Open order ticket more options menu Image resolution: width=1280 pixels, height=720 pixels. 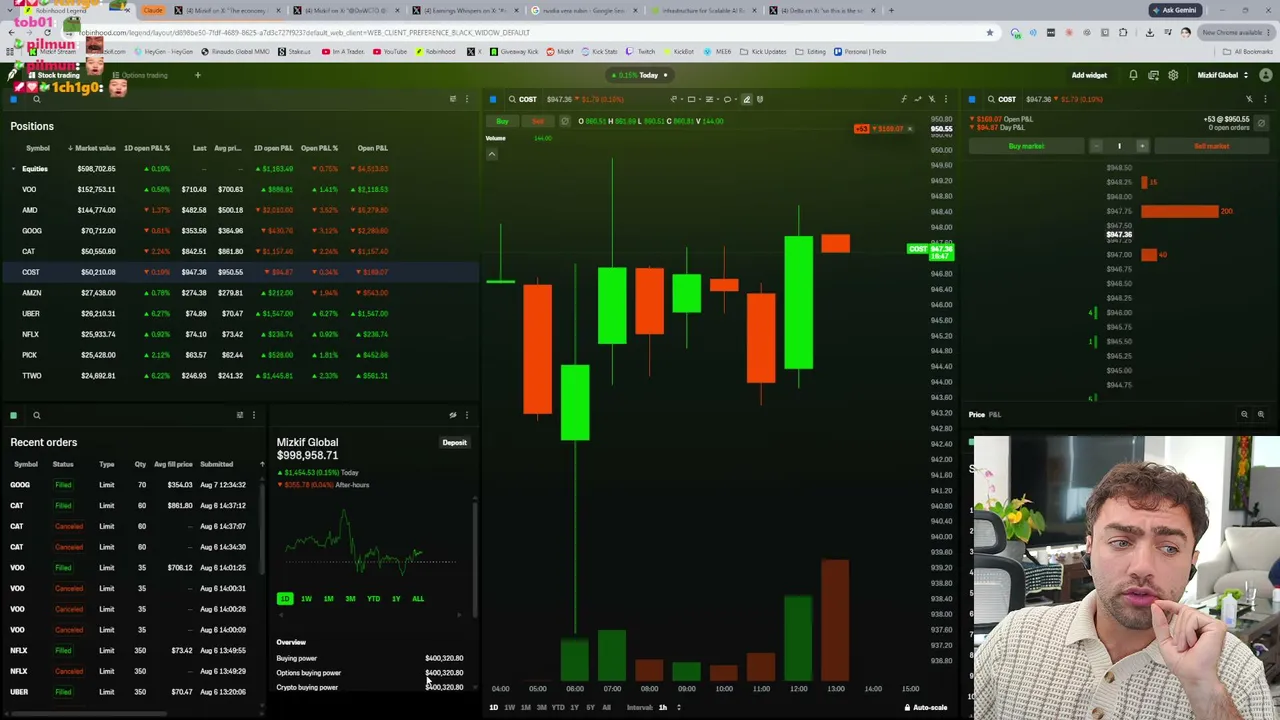click(1265, 99)
